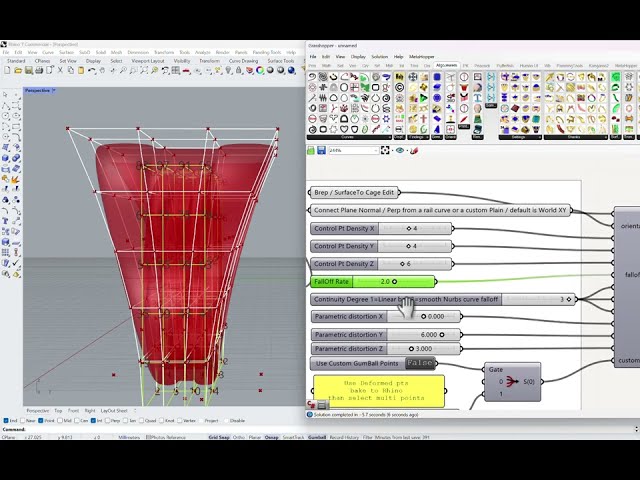Click the cross icon in Findings panel

[x=424, y=119]
